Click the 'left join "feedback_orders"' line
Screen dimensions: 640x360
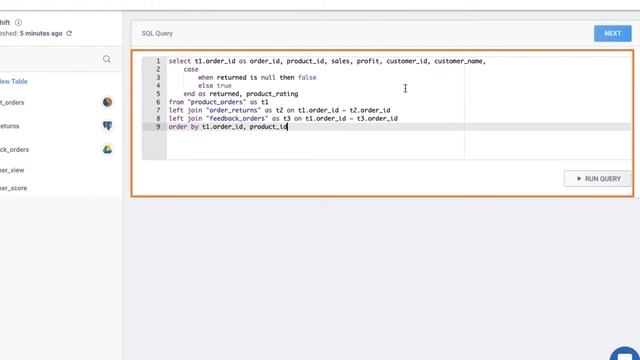point(283,118)
